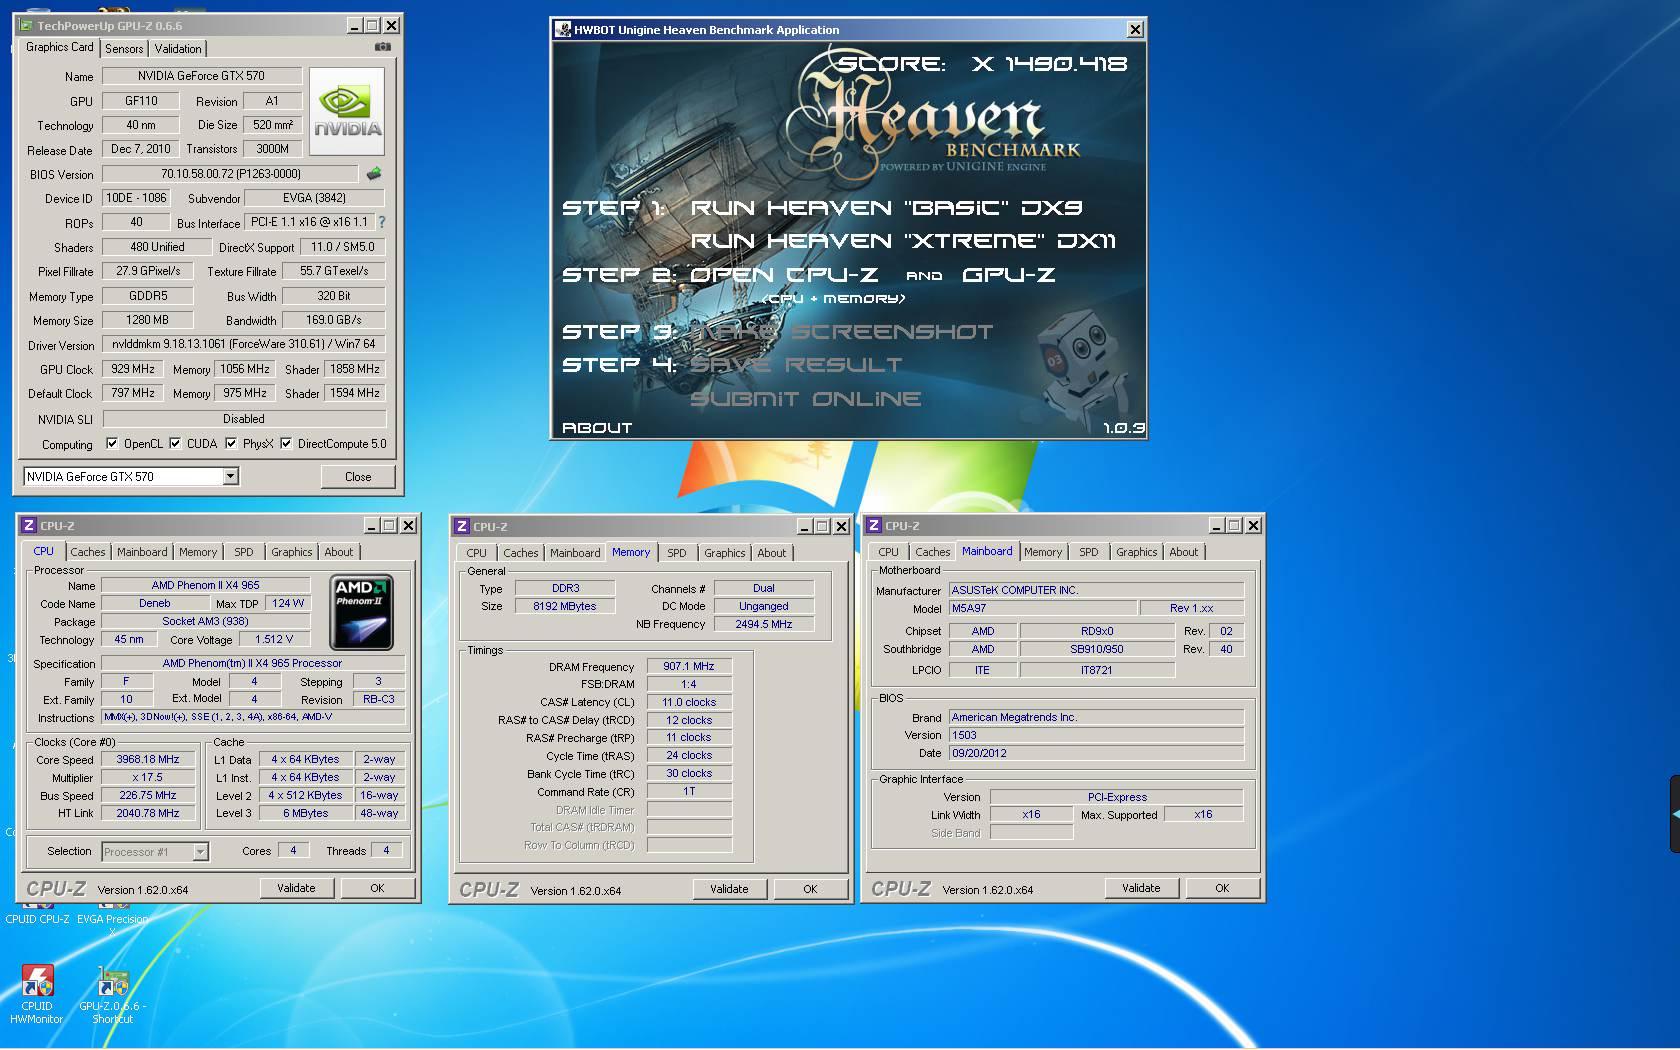Click the NB Frequency value 2494.5 MHz
This screenshot has height=1050, width=1680.
click(763, 624)
